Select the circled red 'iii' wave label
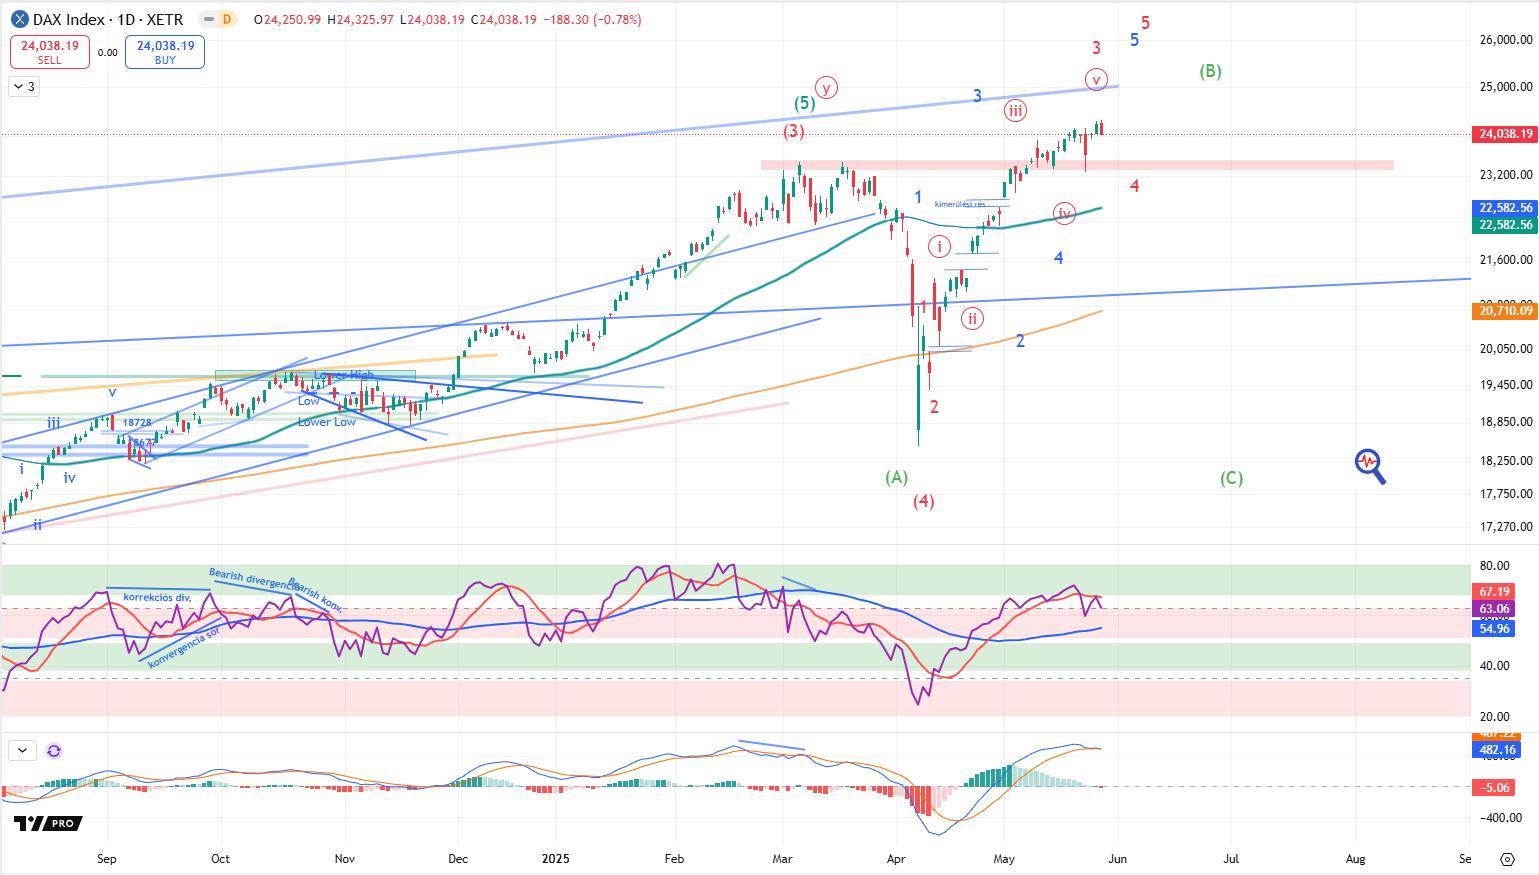Image resolution: width=1539 pixels, height=875 pixels. coord(1015,111)
